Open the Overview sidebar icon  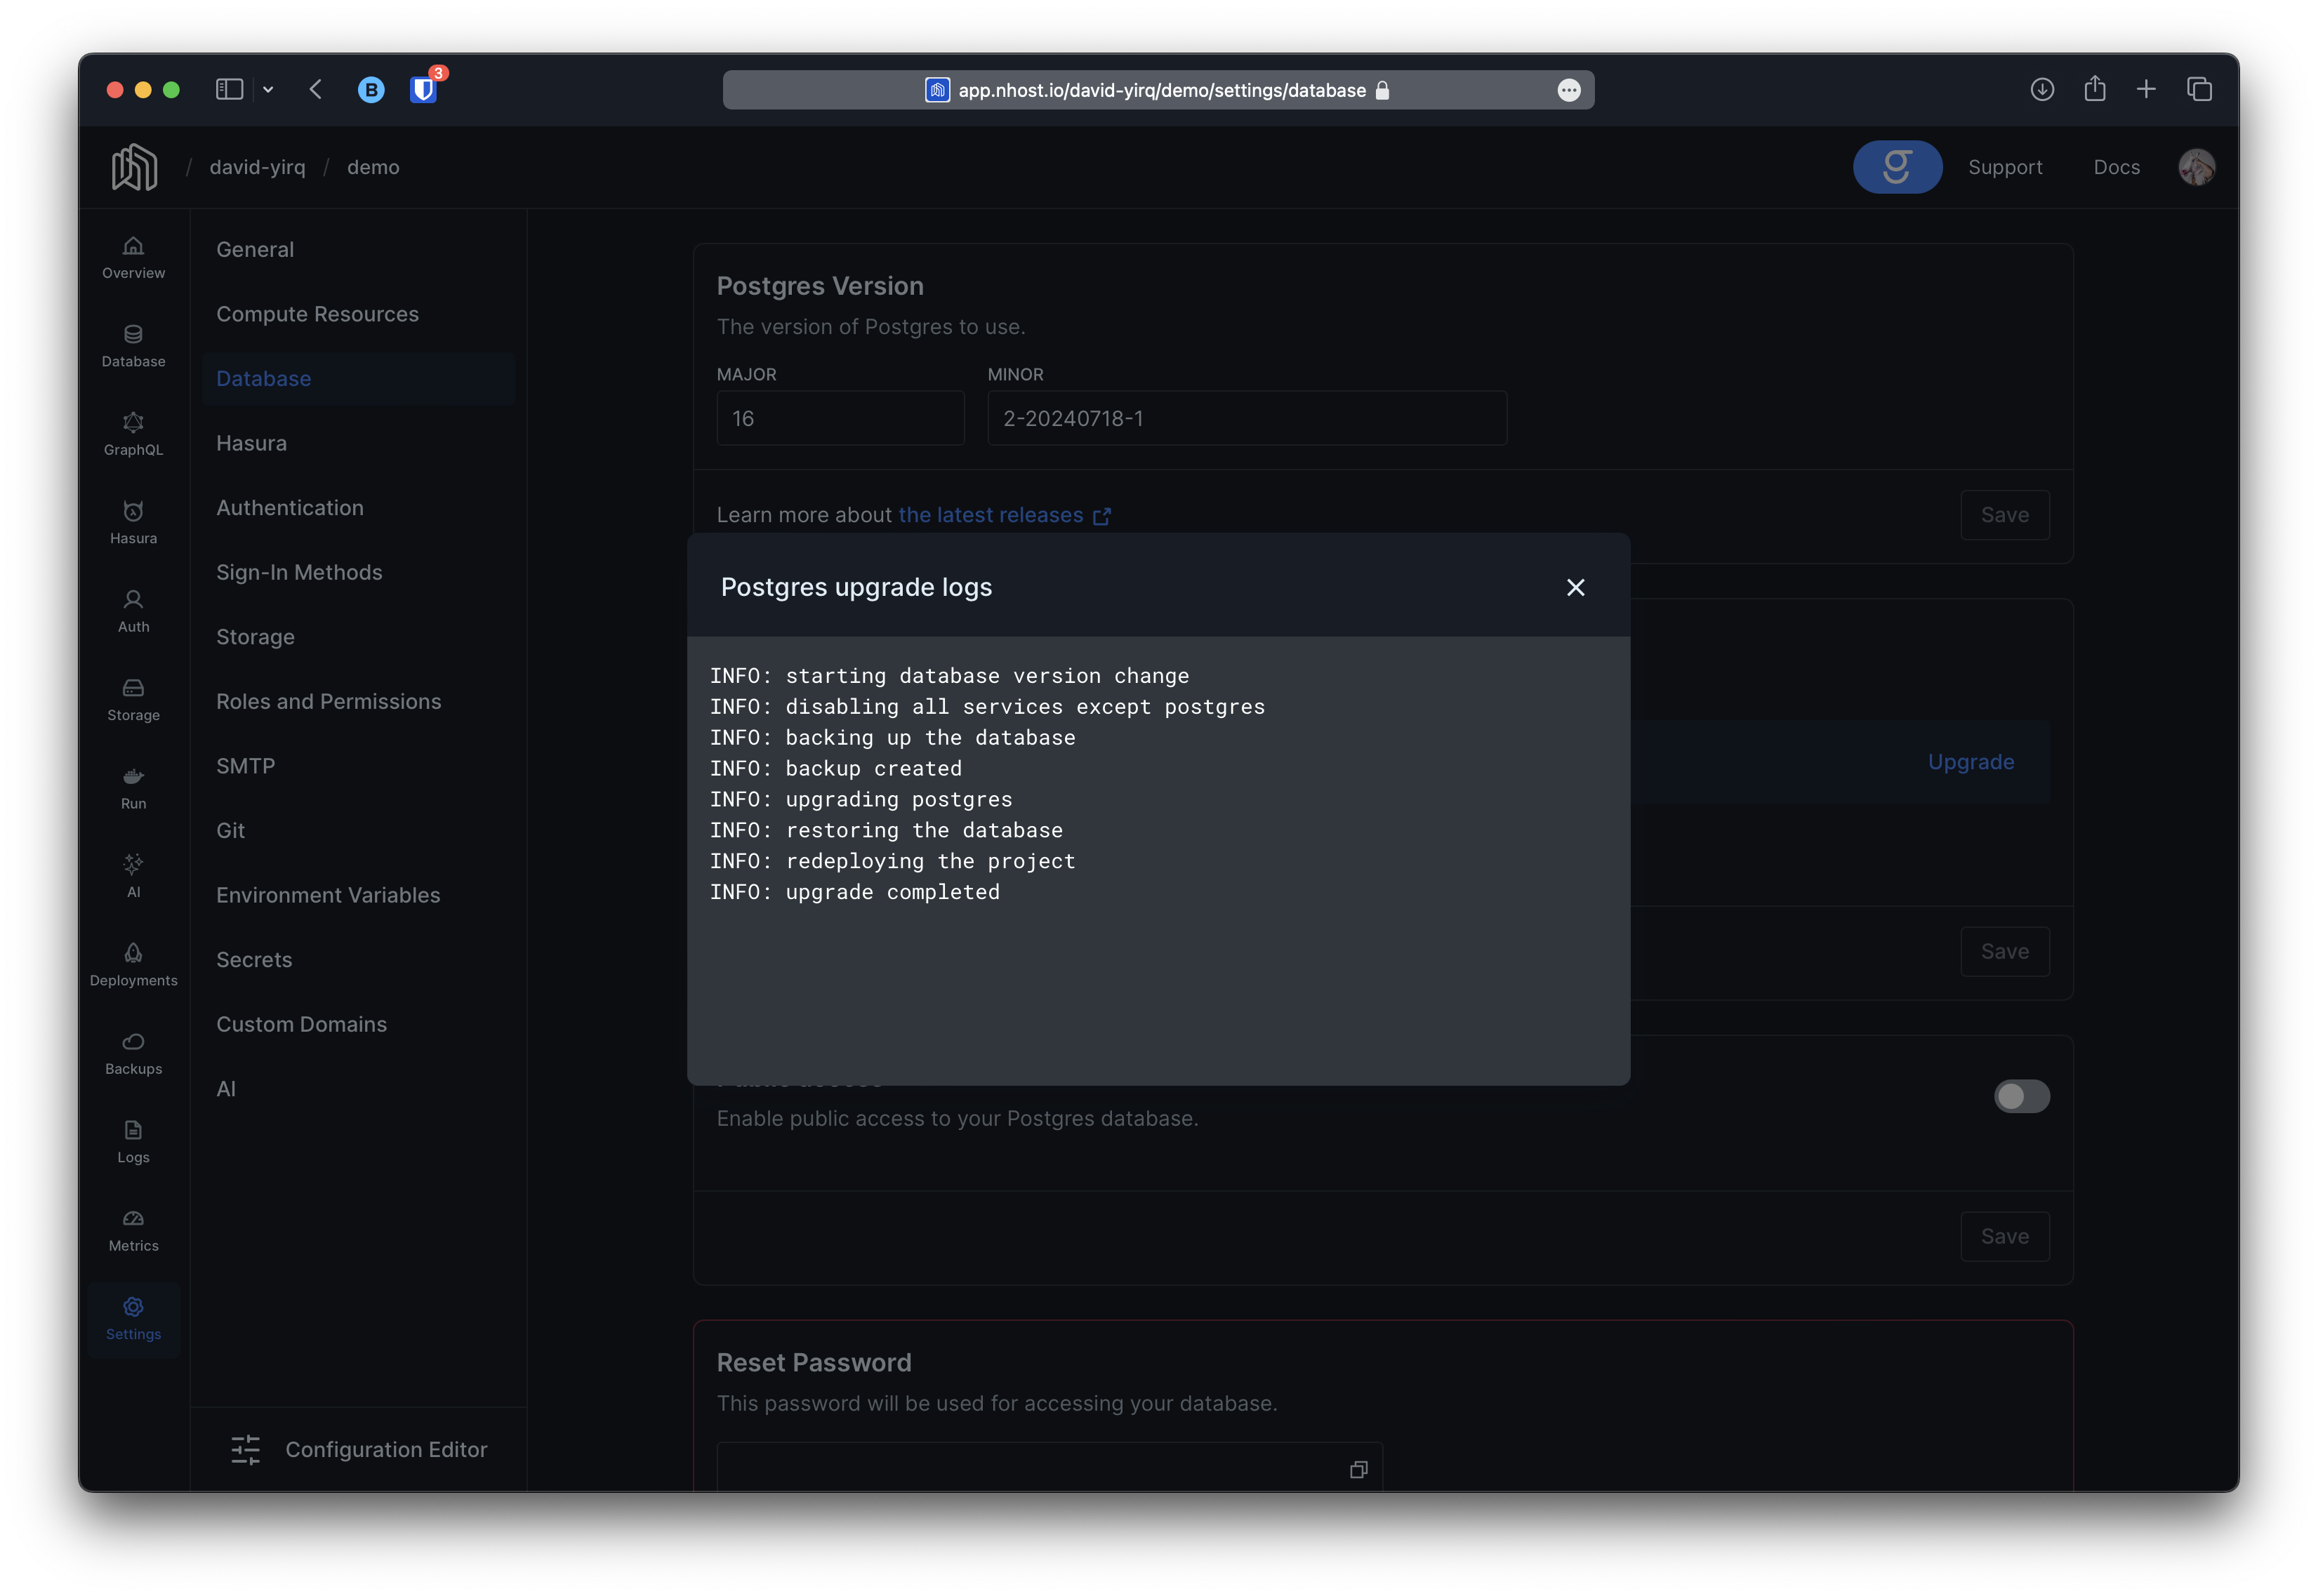[133, 257]
